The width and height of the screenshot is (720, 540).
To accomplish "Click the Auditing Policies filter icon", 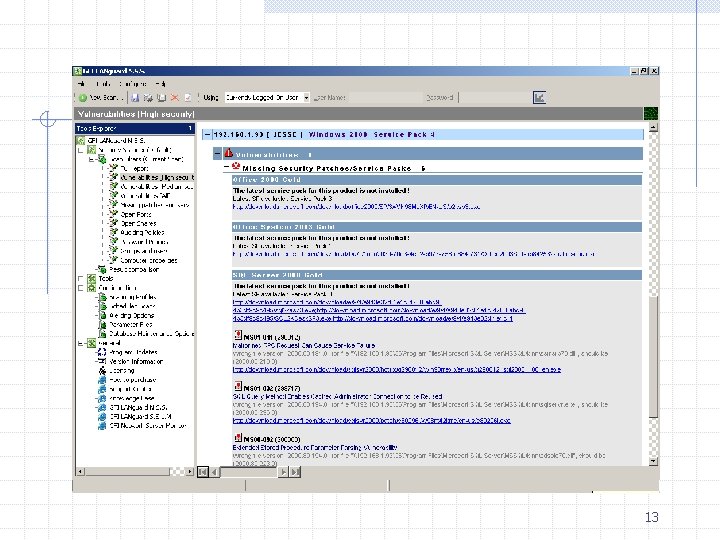I will pyautogui.click(x=113, y=232).
